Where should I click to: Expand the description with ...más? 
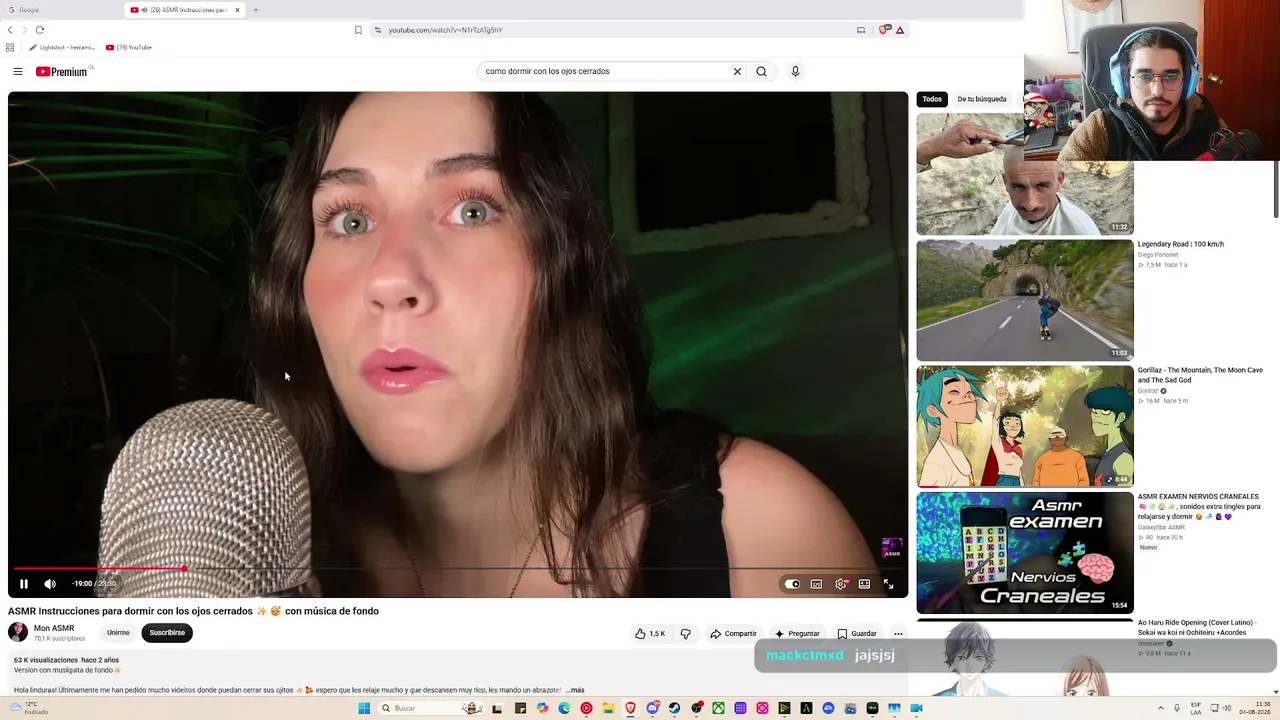(574, 690)
